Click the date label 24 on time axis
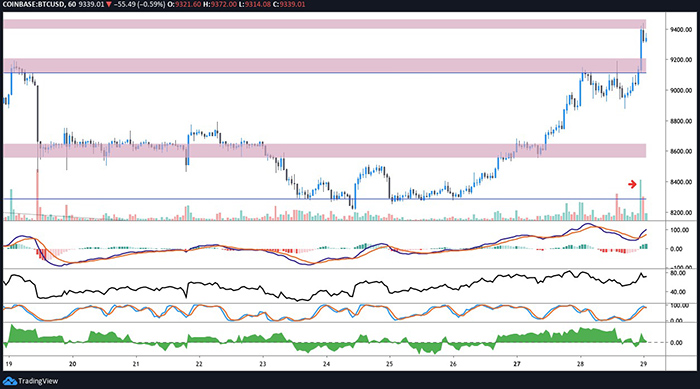This screenshot has width=700, height=389. [326, 364]
